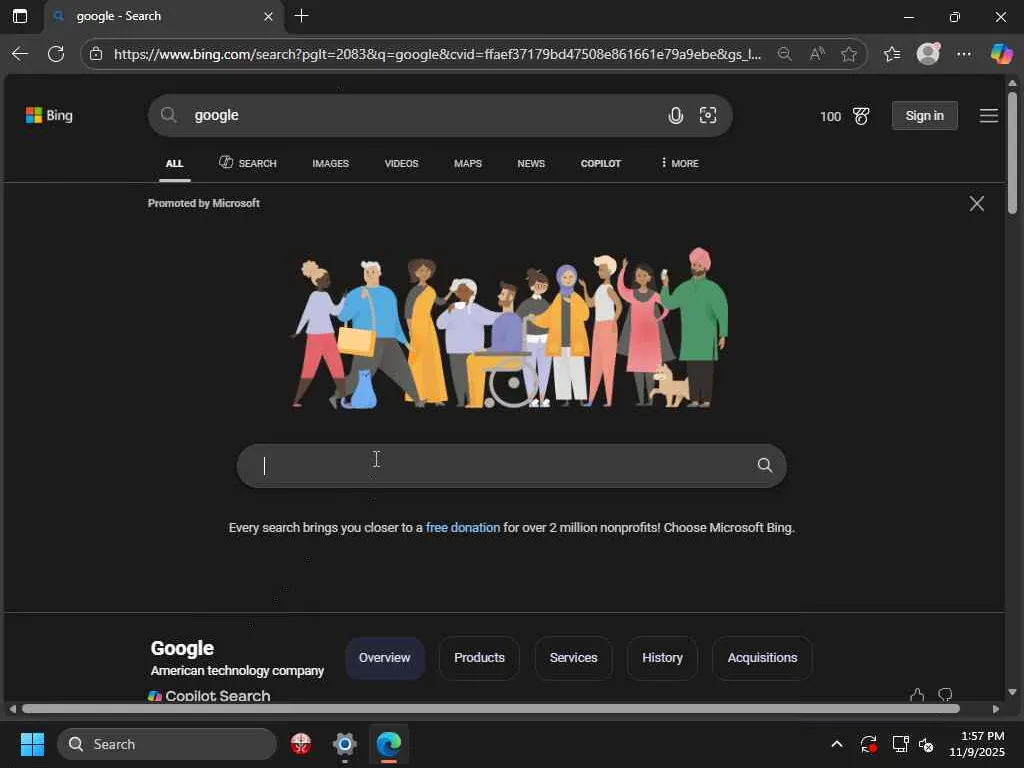The height and width of the screenshot is (768, 1024).
Task: Select the ALL results tab
Action: tap(174, 163)
